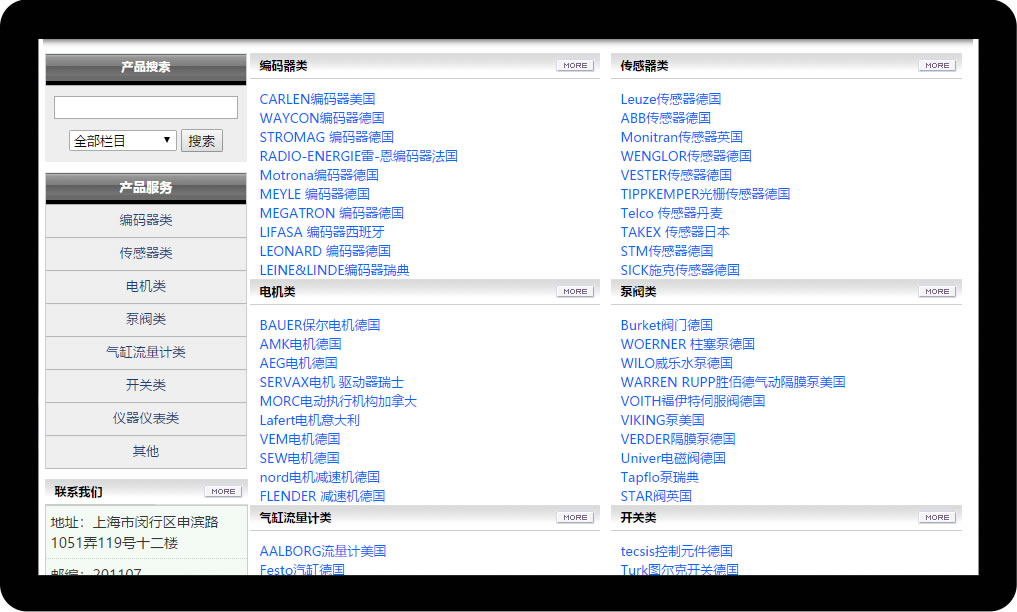Open the 全部栏目 category dropdown
Image resolution: width=1017 pixels, height=612 pixels.
point(123,141)
